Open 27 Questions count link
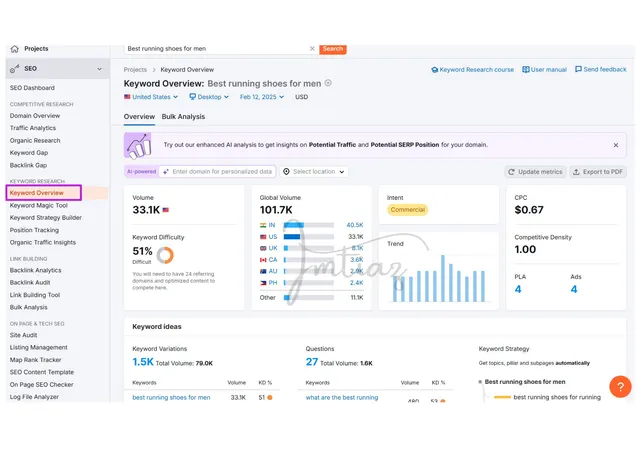Screen dimensions: 640x452 coord(312,362)
